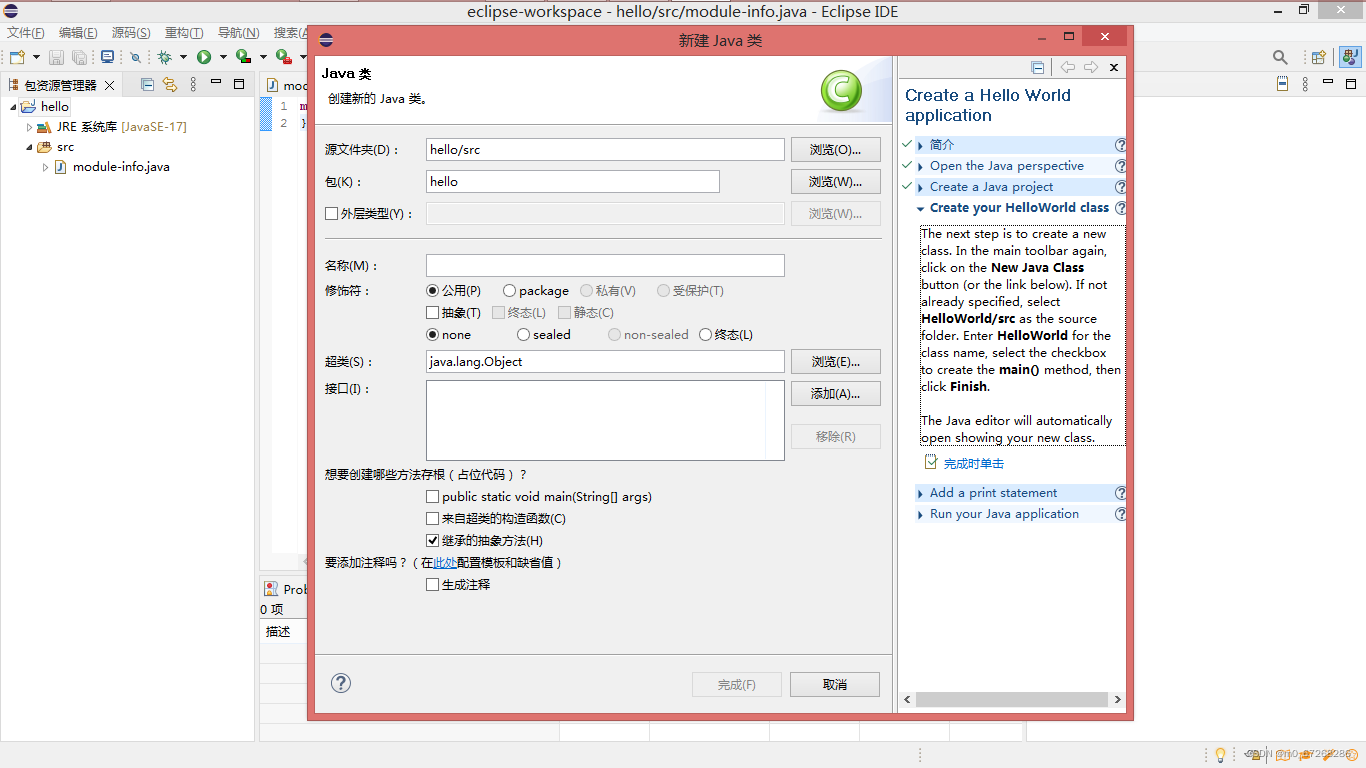Enable the 外层类型 enclosing type checkbox

click(332, 213)
